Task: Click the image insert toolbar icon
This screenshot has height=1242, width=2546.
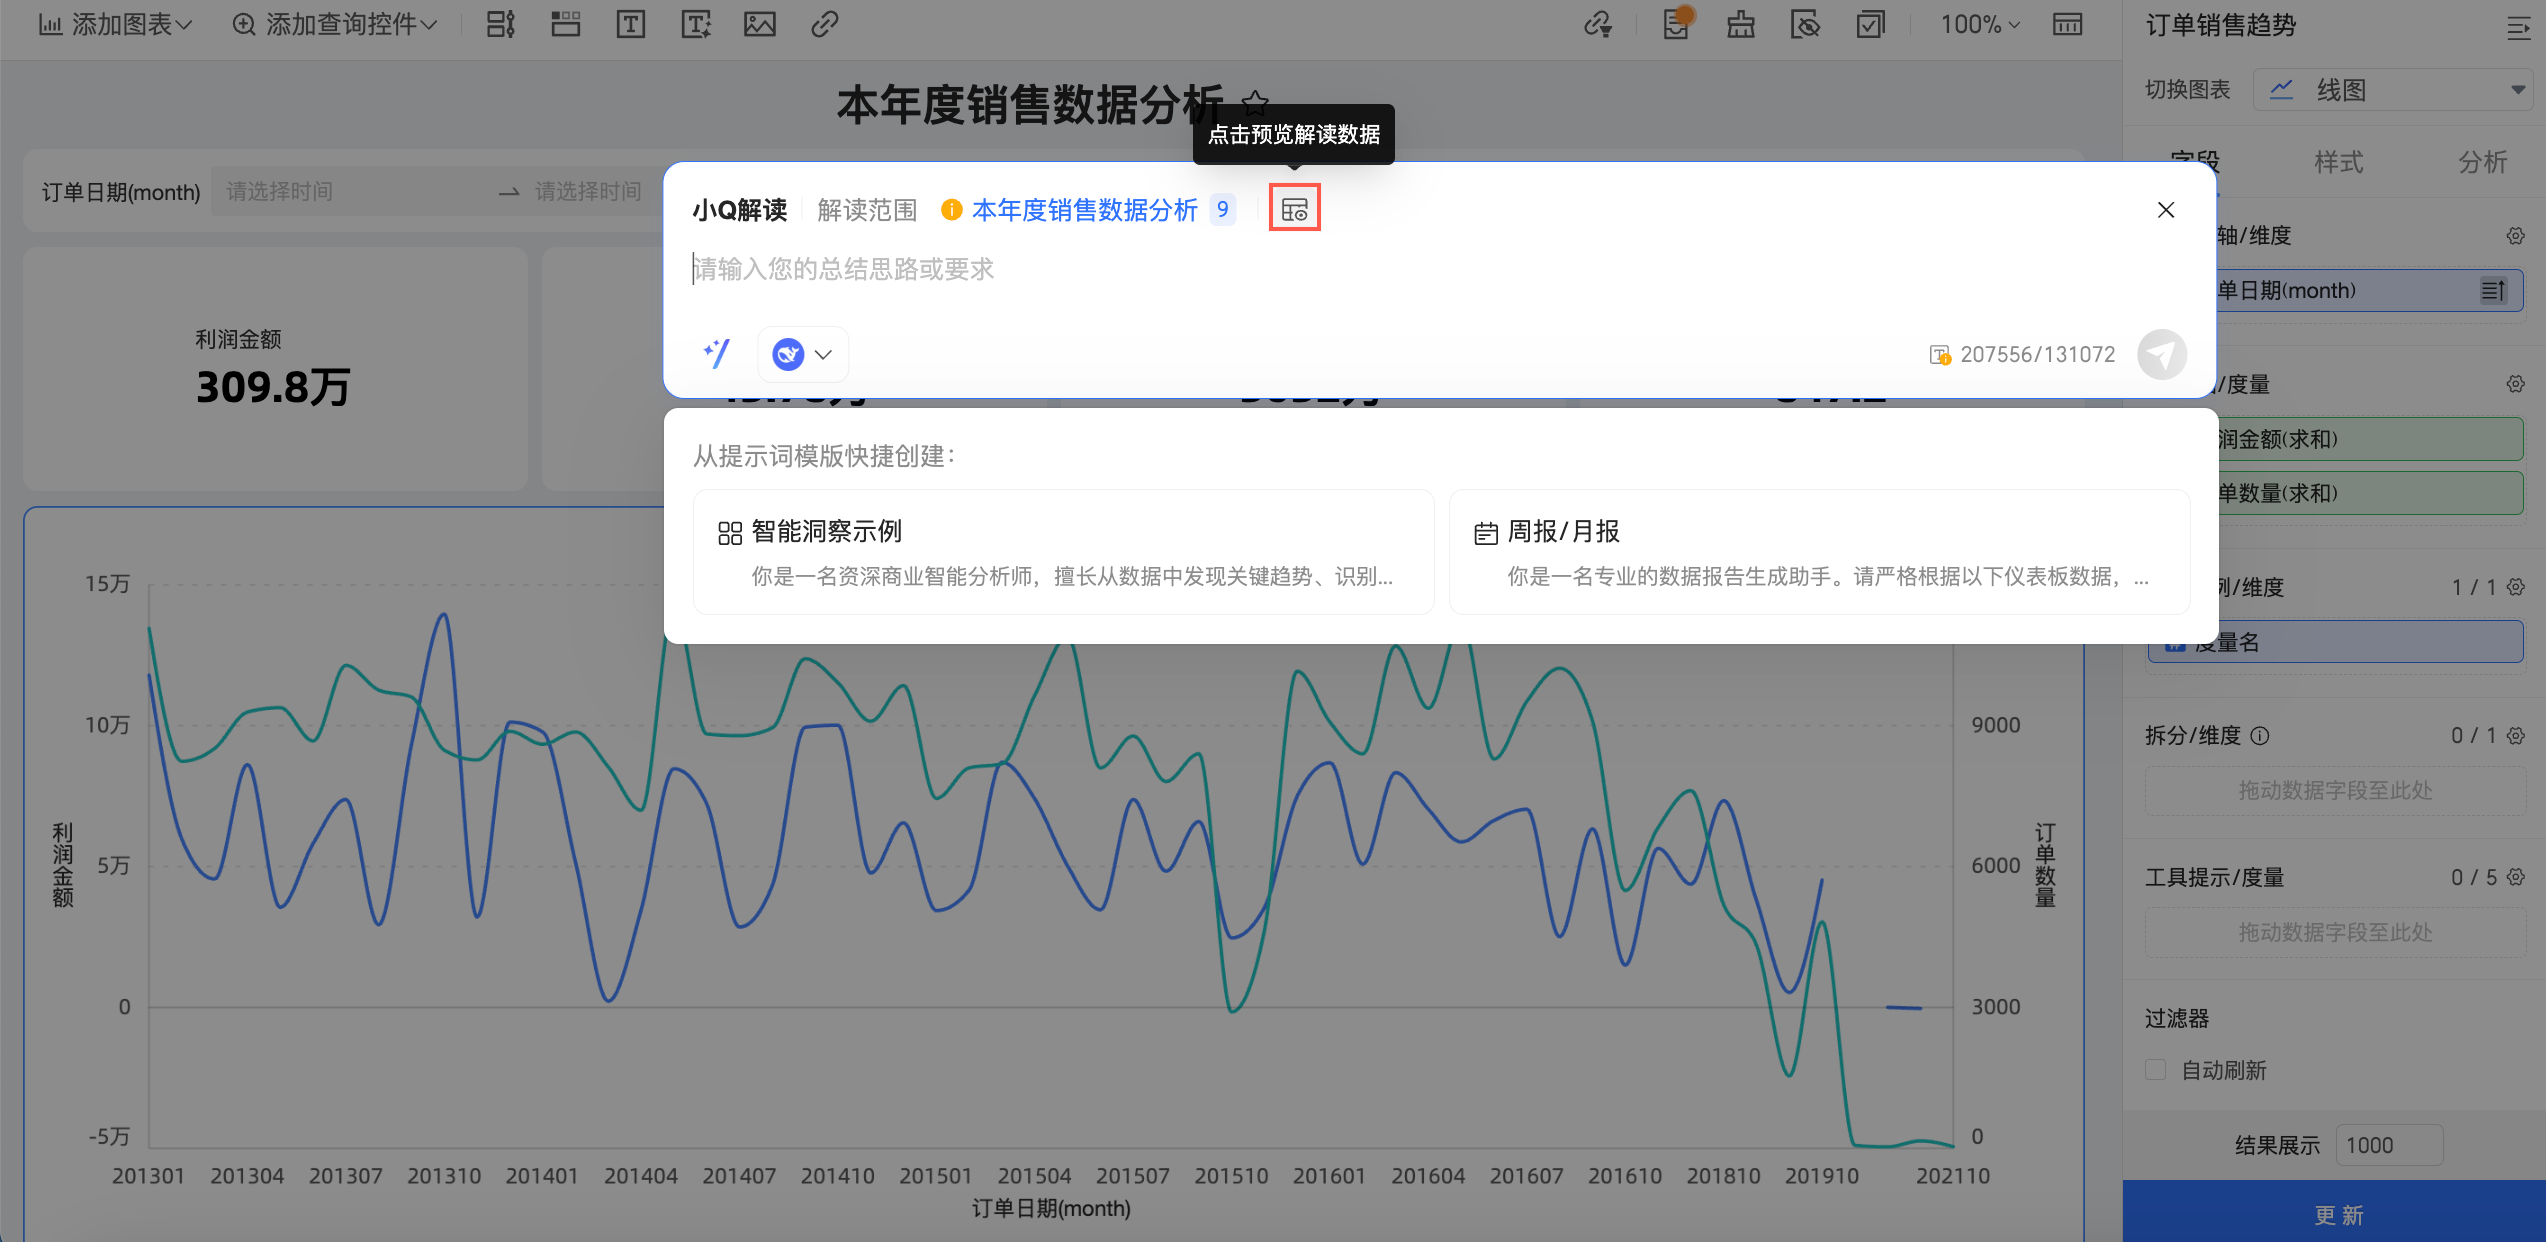Action: (x=760, y=24)
